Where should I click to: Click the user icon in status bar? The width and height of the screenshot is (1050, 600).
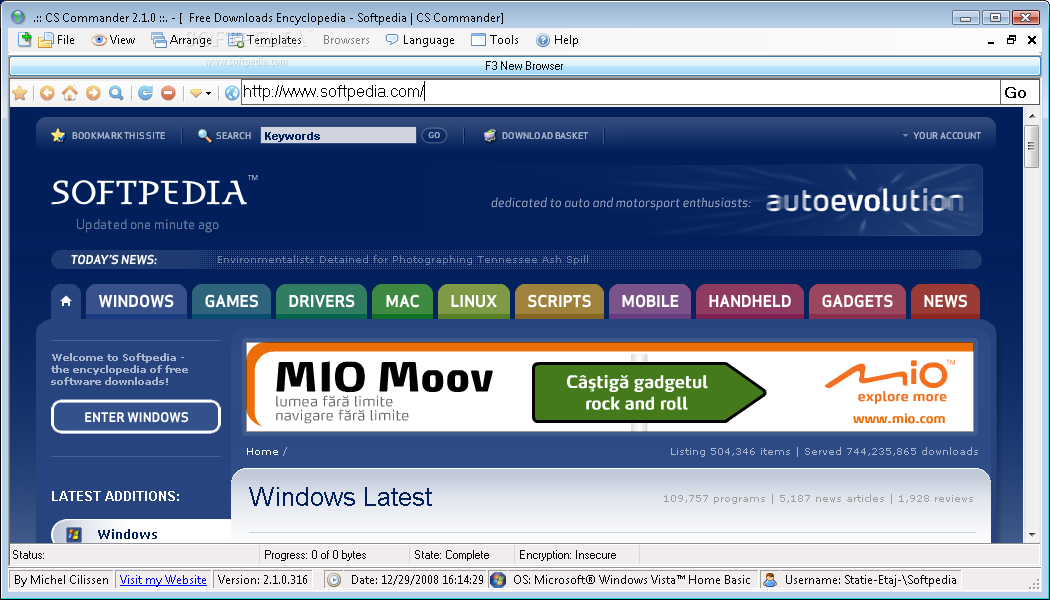click(x=770, y=580)
